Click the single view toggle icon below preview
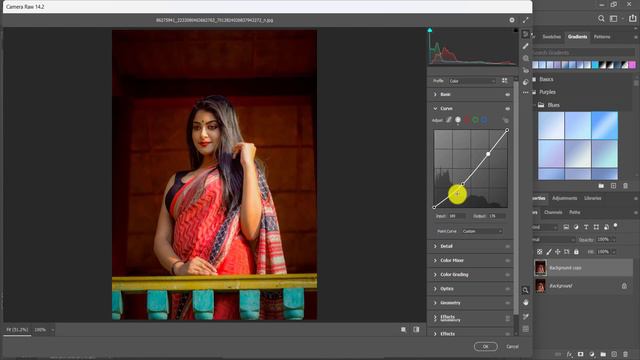640x360 pixels. 403,329
